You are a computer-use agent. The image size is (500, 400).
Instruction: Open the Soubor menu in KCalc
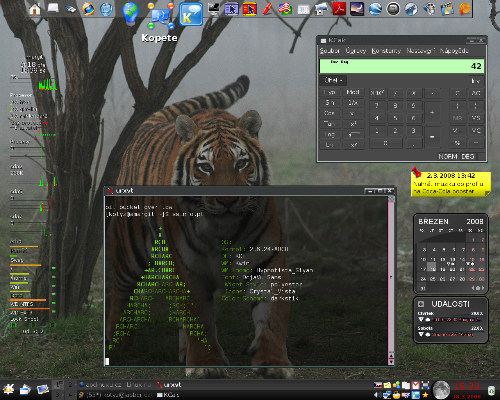[x=329, y=51]
